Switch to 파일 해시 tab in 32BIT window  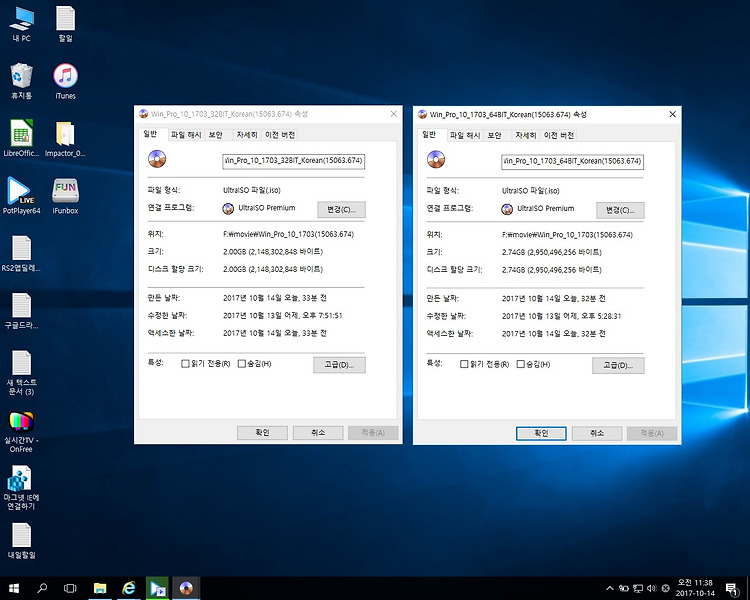(x=186, y=135)
